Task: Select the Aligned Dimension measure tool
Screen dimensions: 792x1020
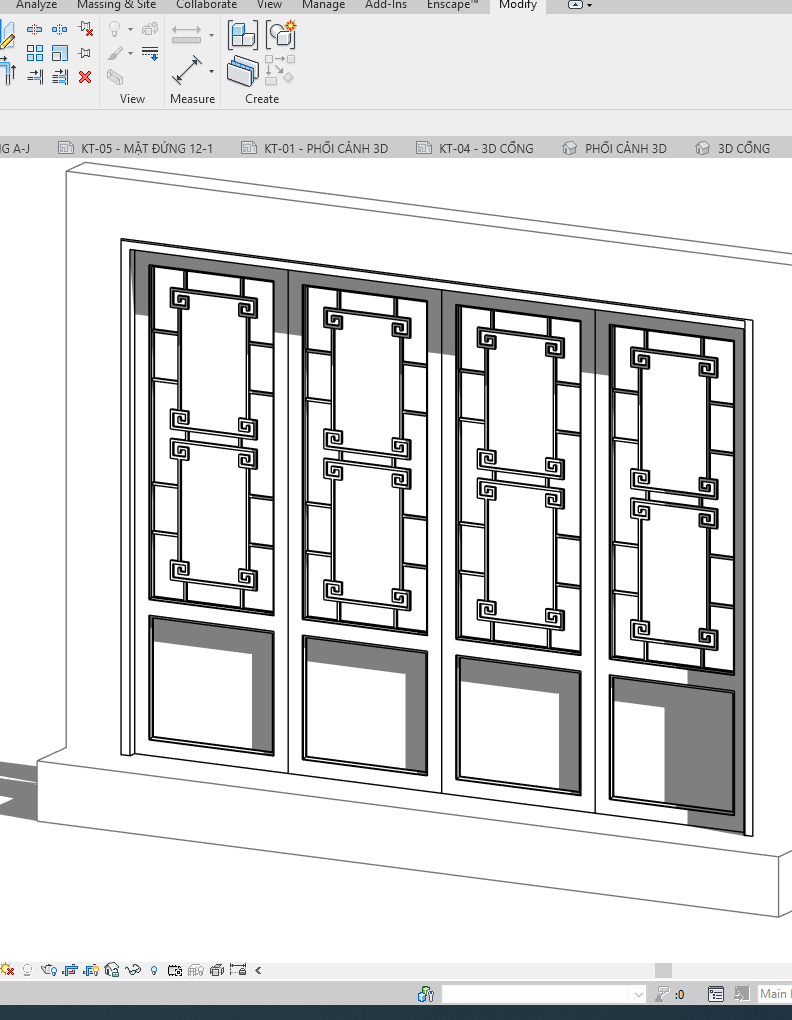Action: (x=187, y=72)
